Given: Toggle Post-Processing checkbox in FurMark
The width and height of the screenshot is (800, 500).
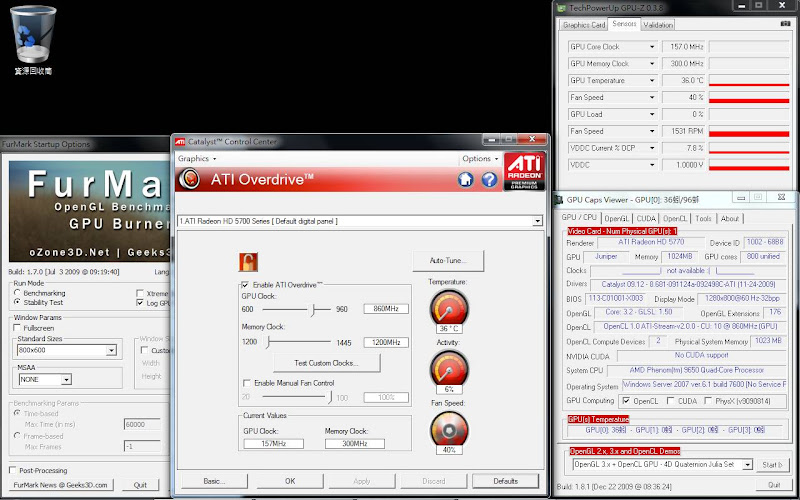Looking at the screenshot, I should tap(13, 470).
